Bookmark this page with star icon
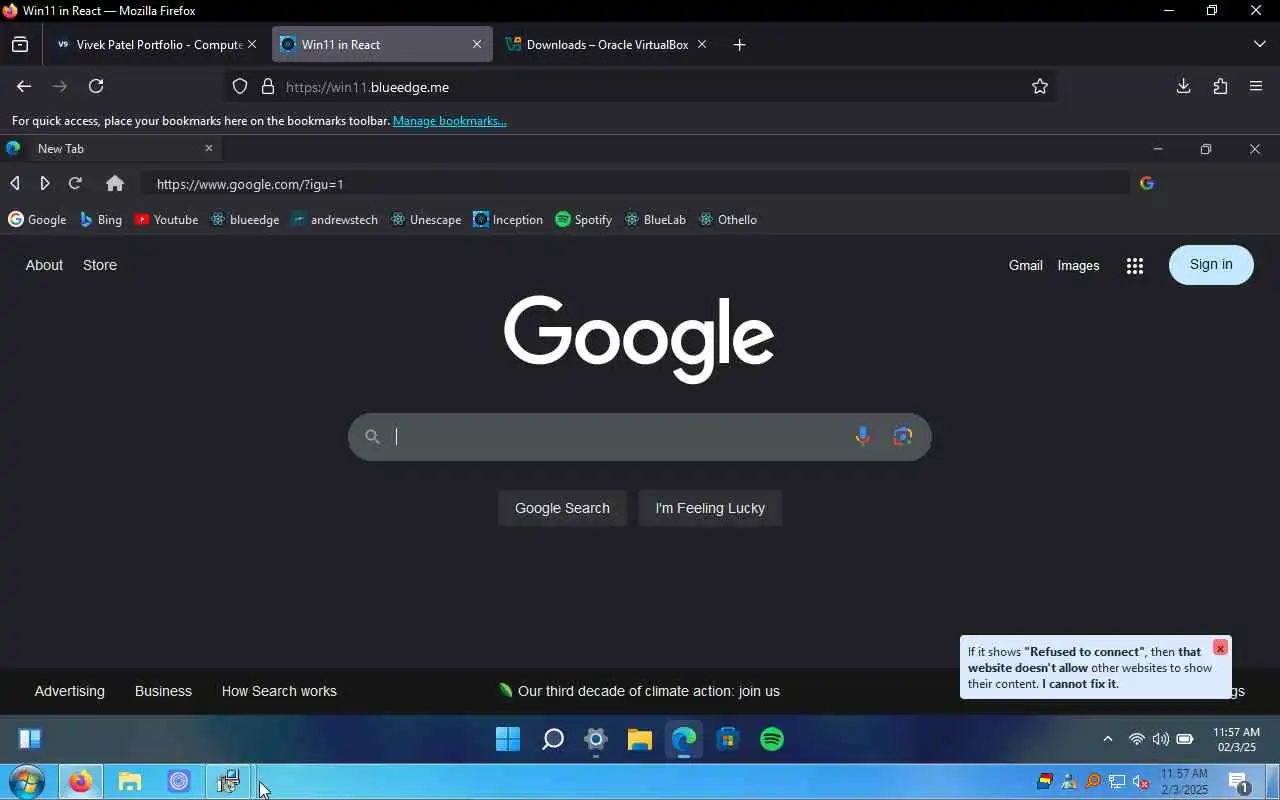 coord(1040,87)
